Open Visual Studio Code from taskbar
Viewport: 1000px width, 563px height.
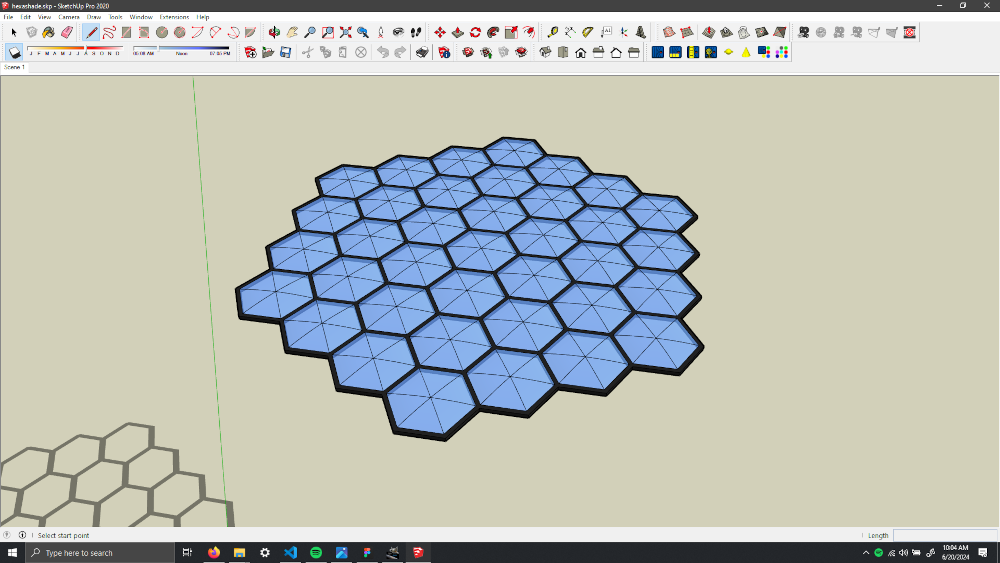coord(290,552)
